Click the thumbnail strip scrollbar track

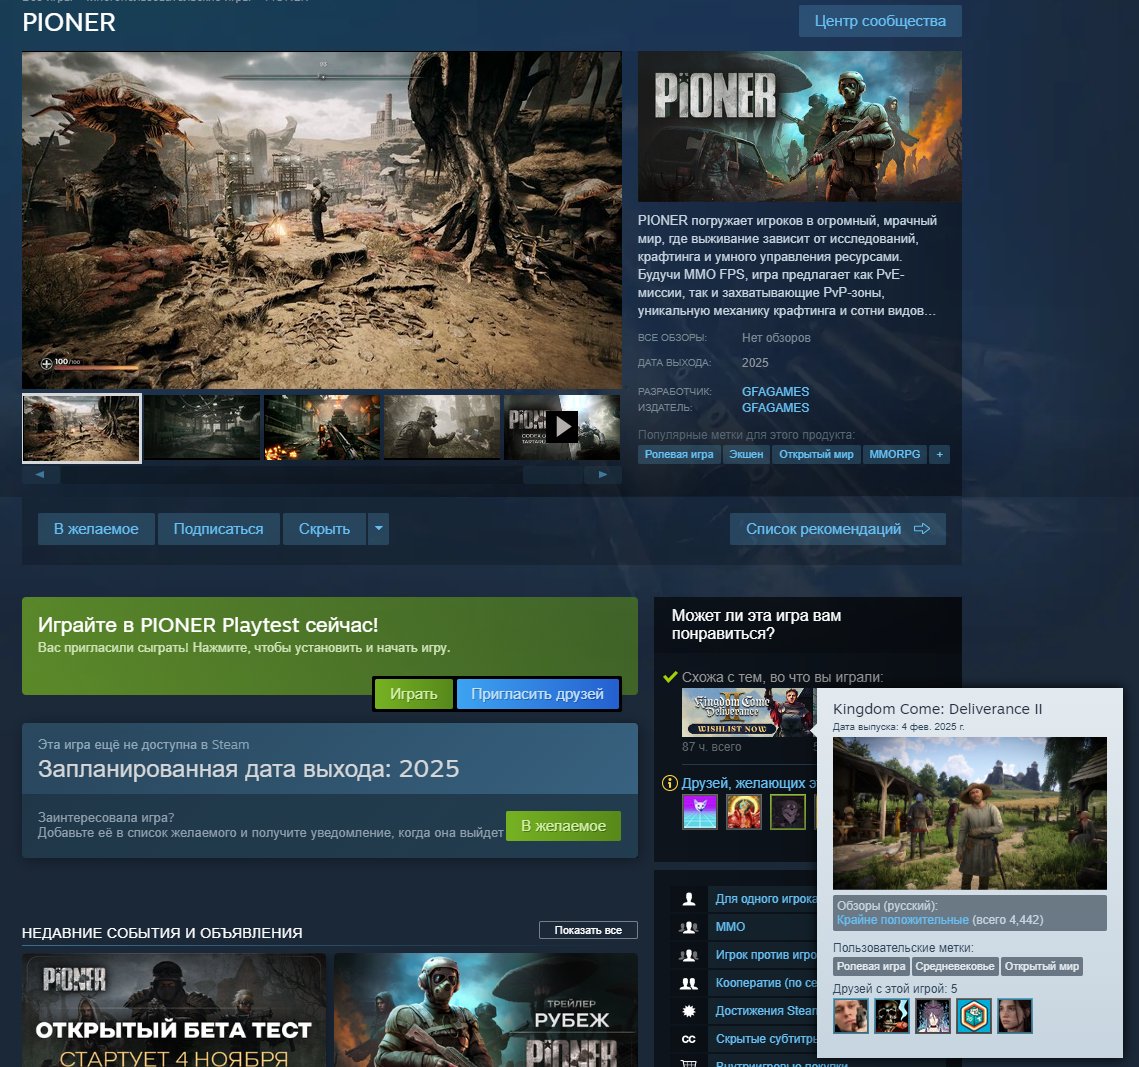322,474
